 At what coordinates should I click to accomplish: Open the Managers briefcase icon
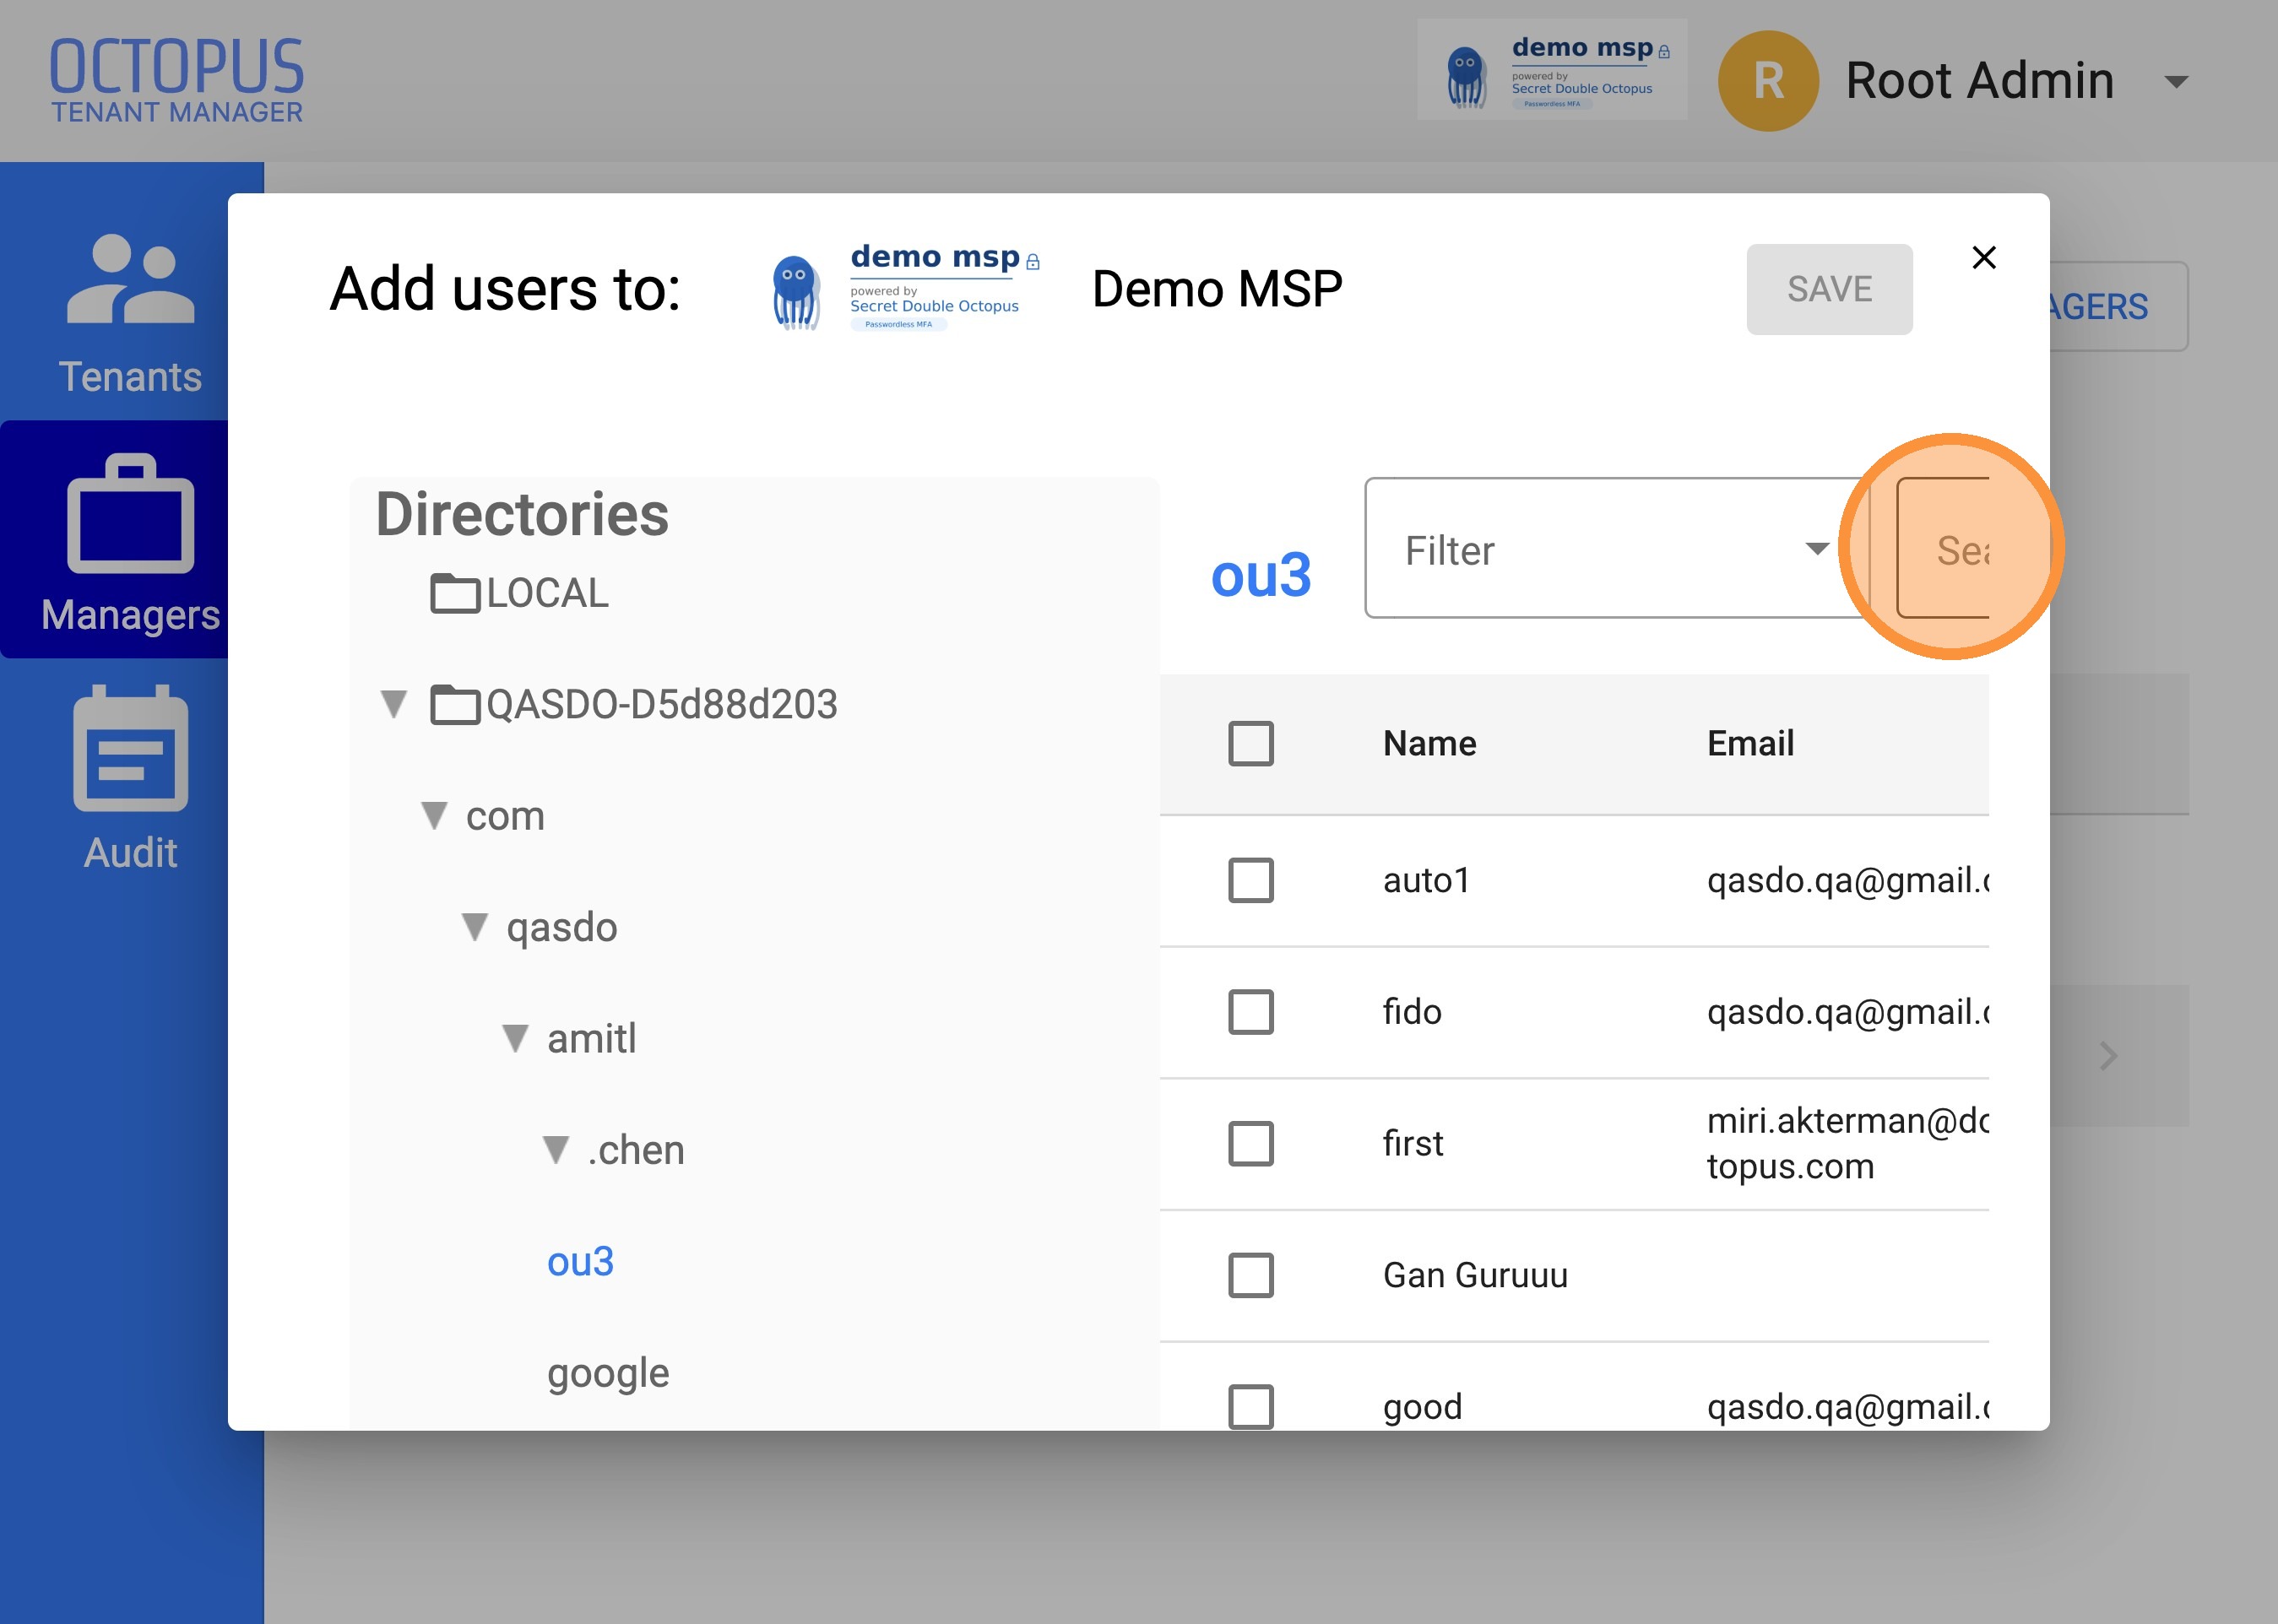click(130, 514)
